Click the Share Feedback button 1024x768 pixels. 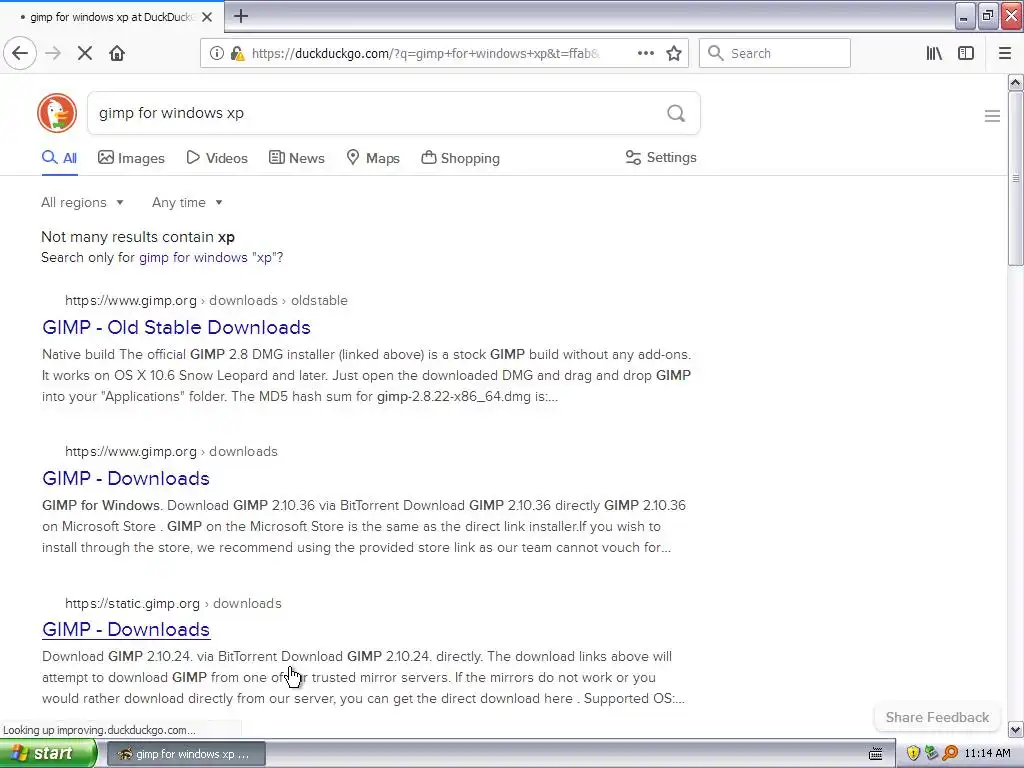(937, 717)
